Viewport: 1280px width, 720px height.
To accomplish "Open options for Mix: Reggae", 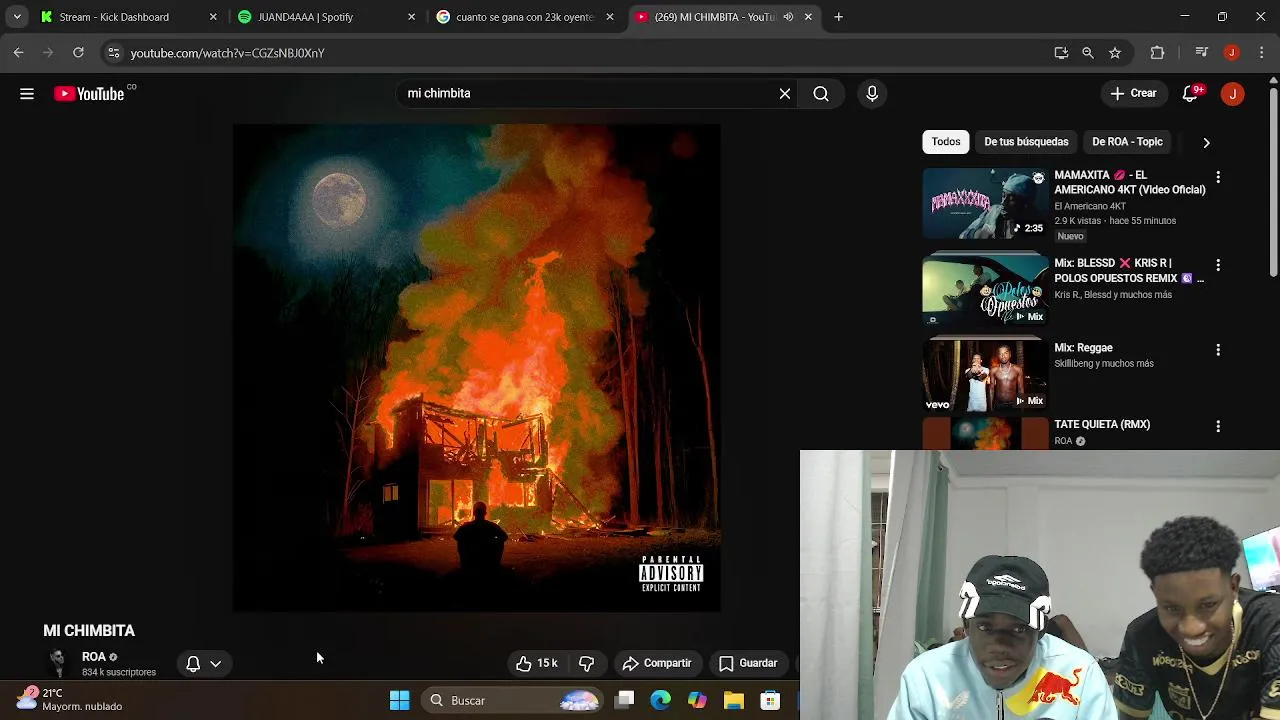I will 1218,350.
